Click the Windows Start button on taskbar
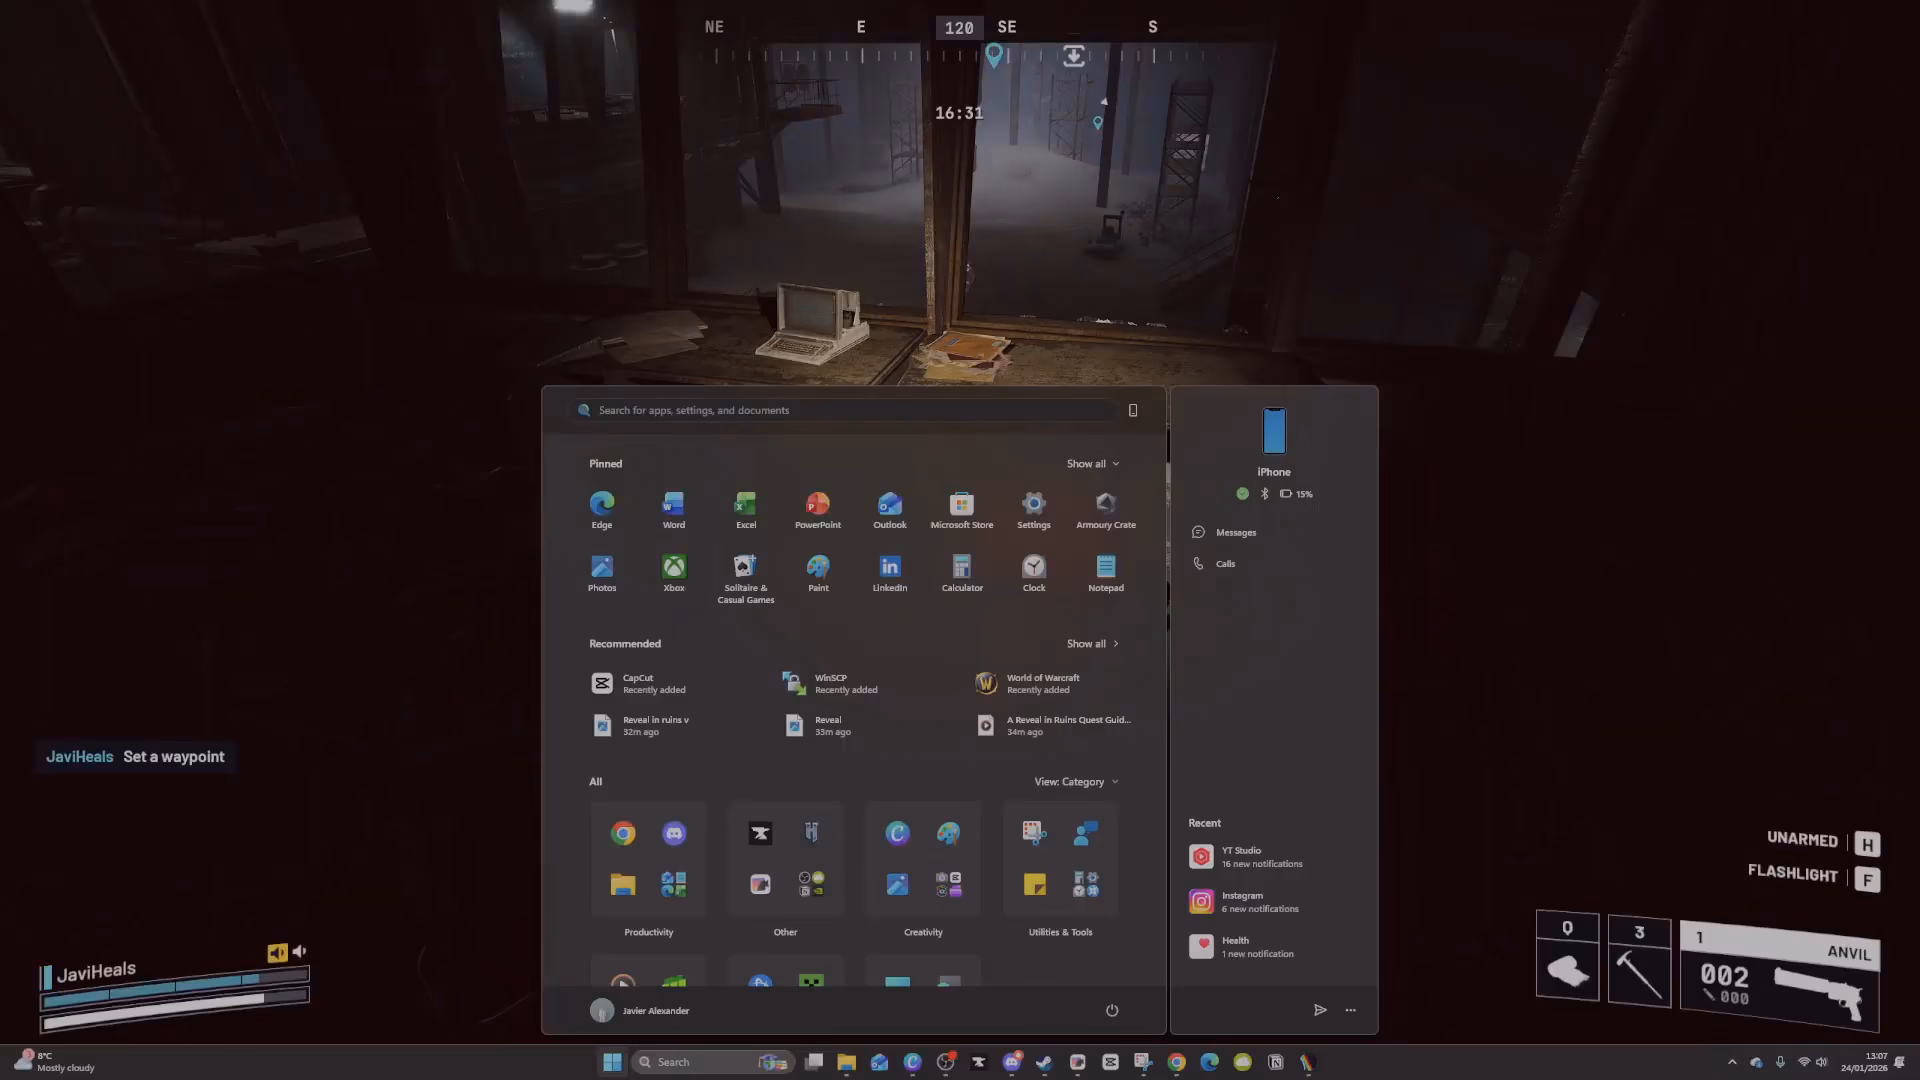The width and height of the screenshot is (1920, 1080). [612, 1062]
